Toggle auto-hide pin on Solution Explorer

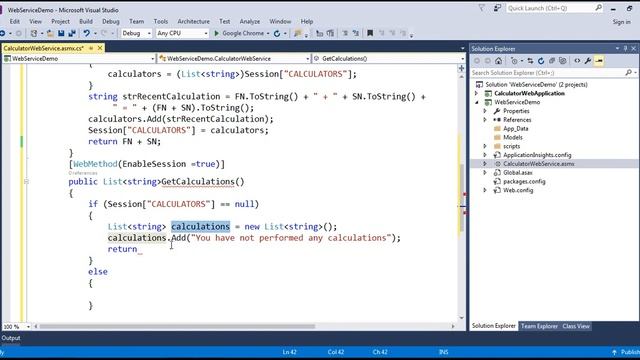(x=625, y=49)
